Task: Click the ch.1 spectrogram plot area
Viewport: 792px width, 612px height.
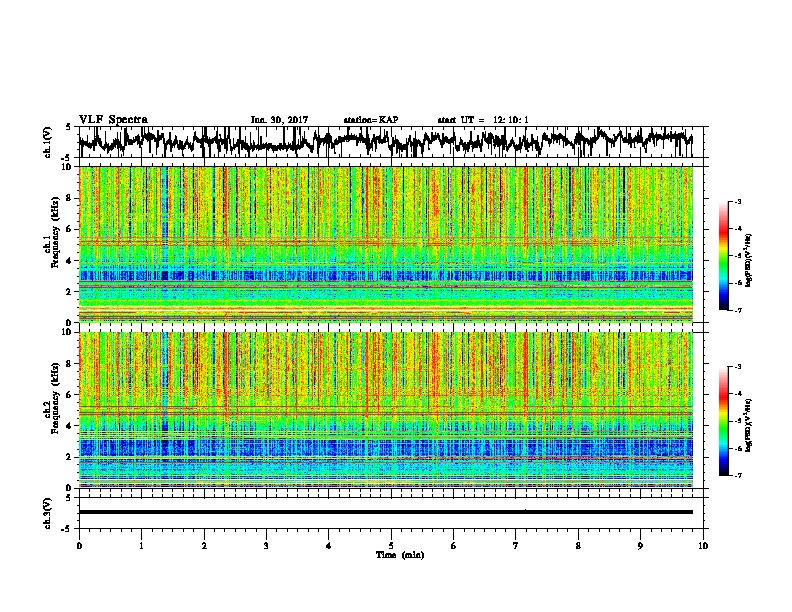Action: (386, 244)
